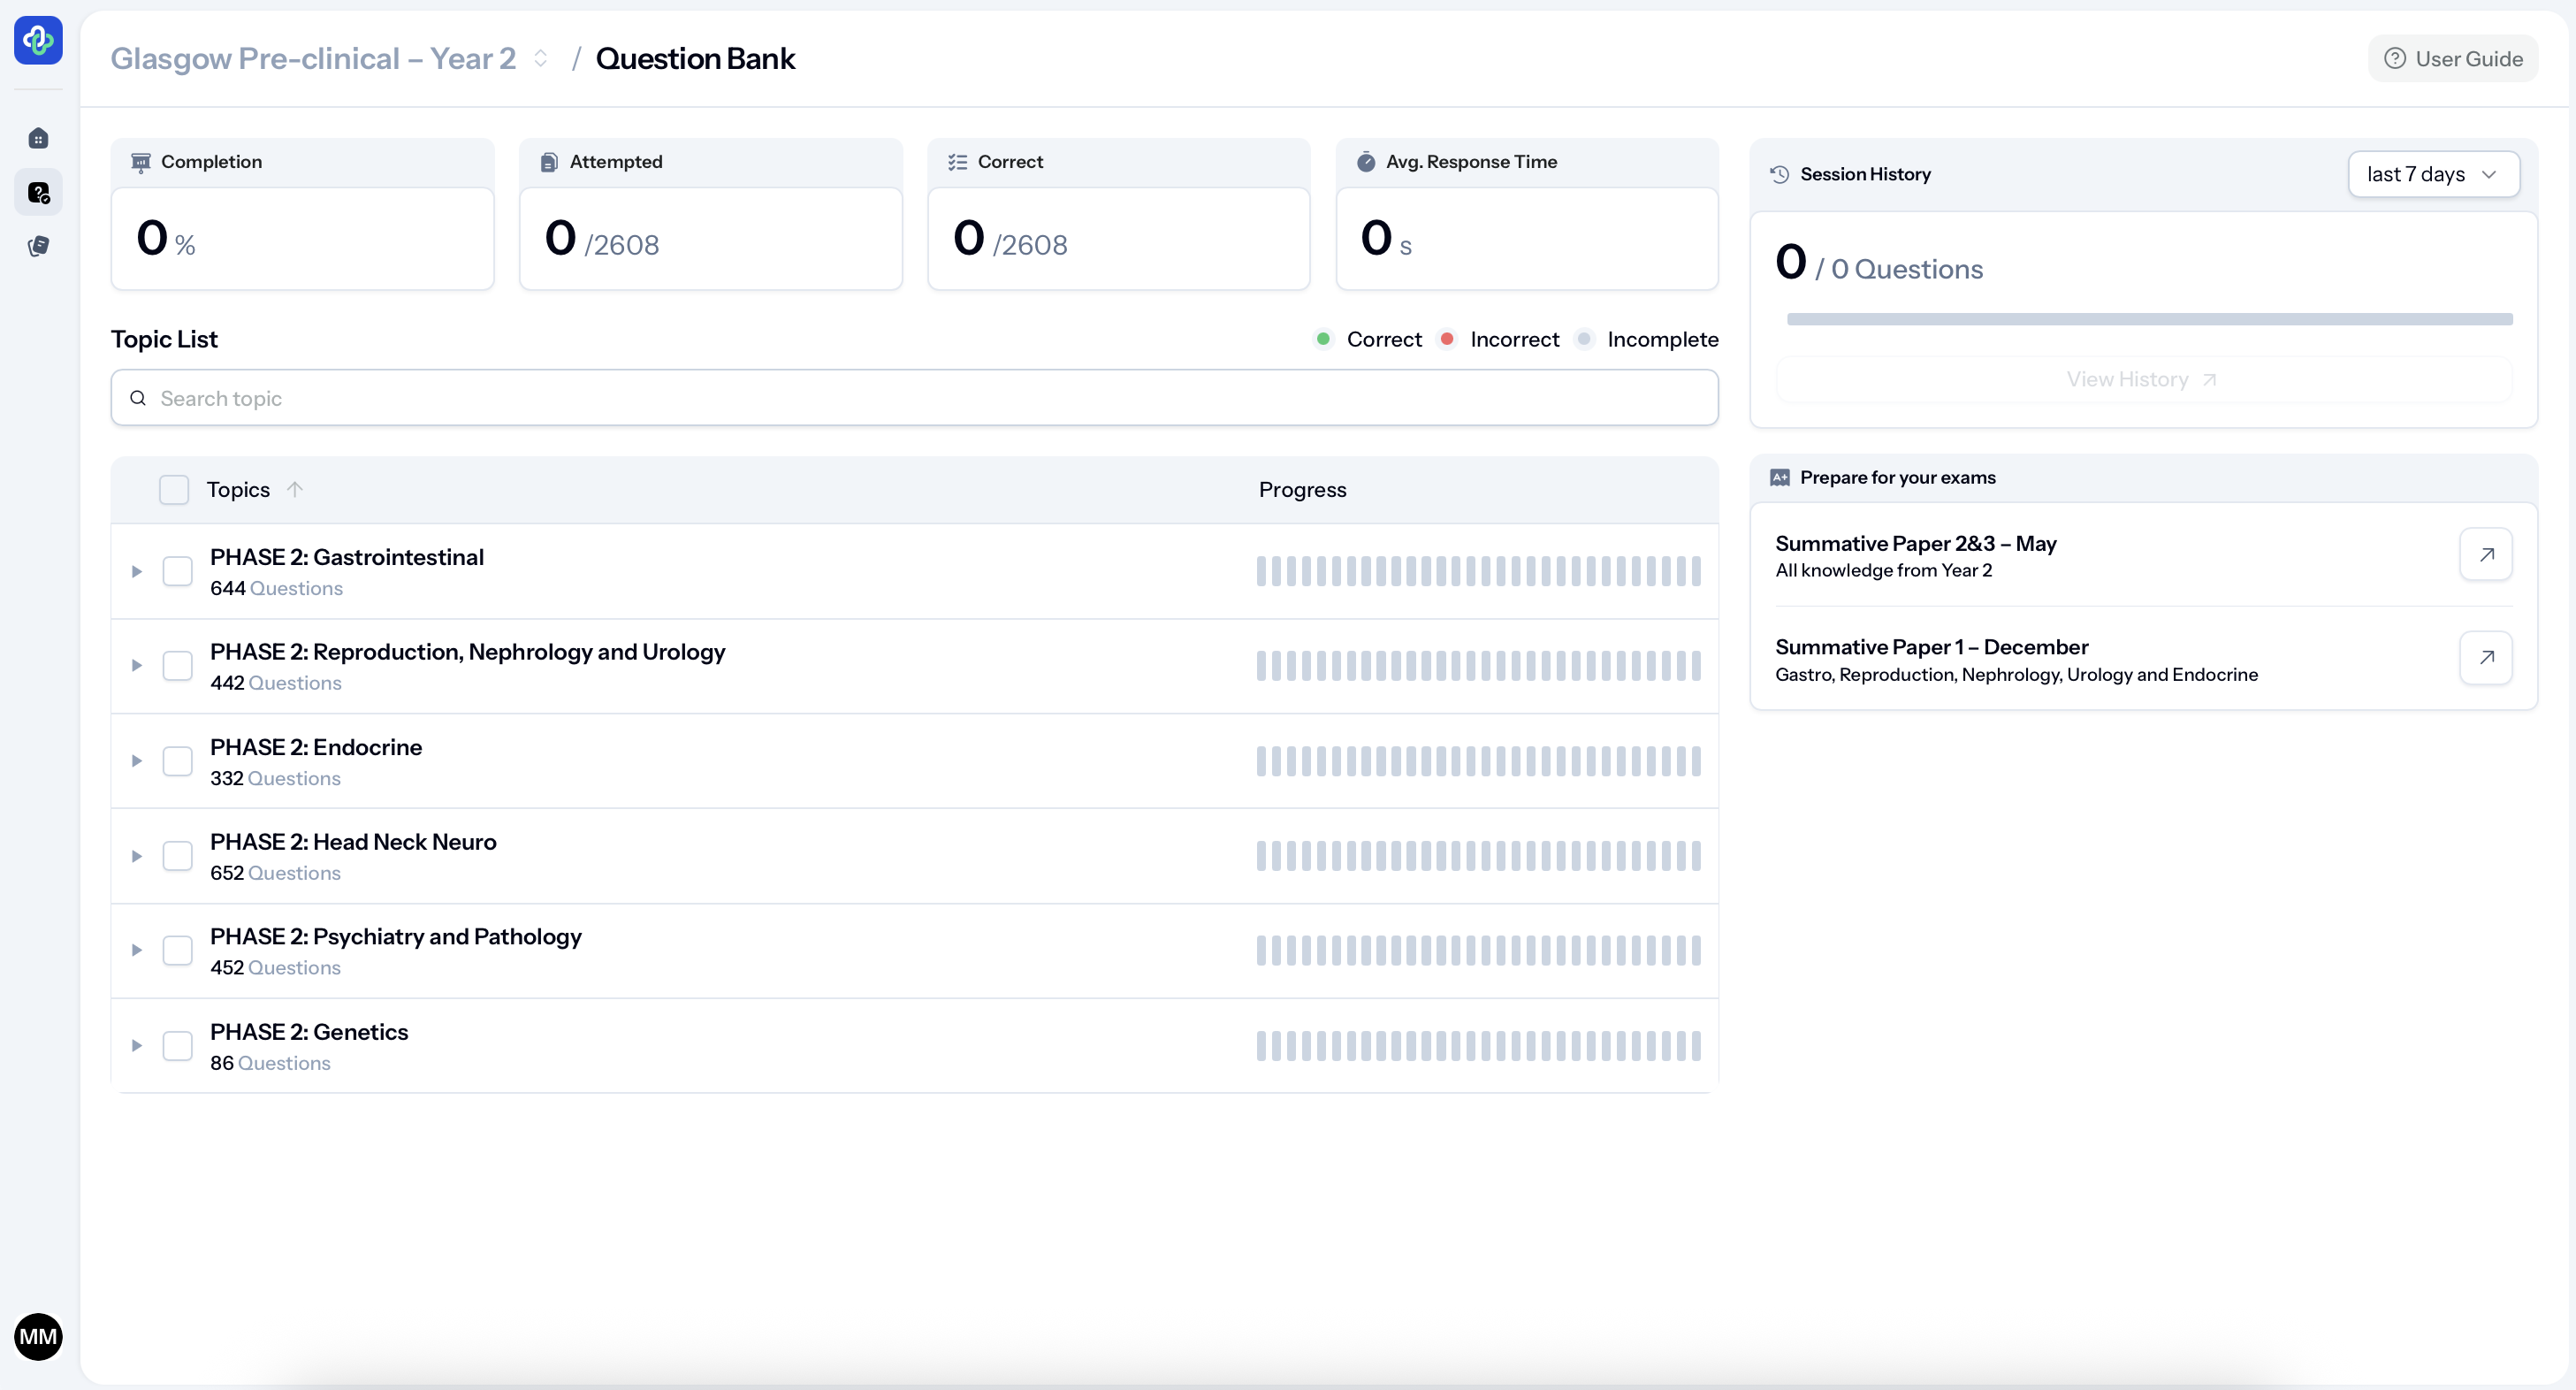Open the Flashcards sidebar icon

[x=38, y=246]
